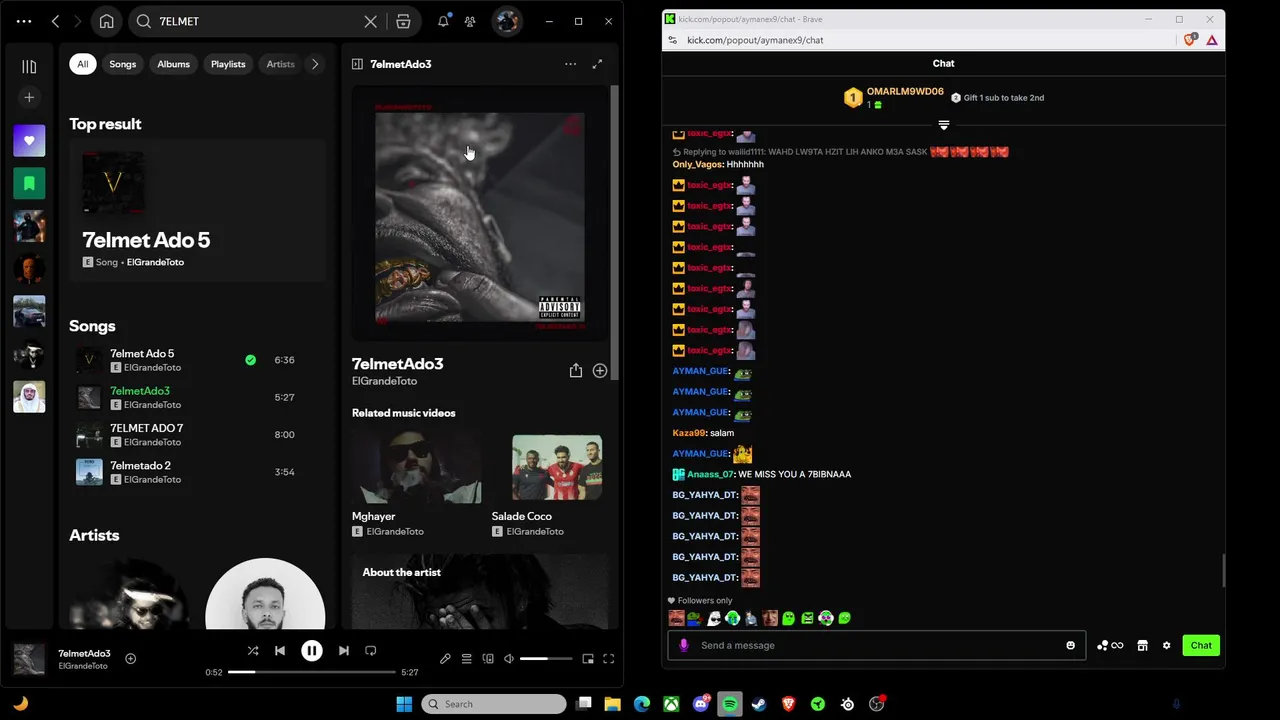Screen dimensions: 1280x720
Task: Open the Spotify home page
Action: point(107,21)
